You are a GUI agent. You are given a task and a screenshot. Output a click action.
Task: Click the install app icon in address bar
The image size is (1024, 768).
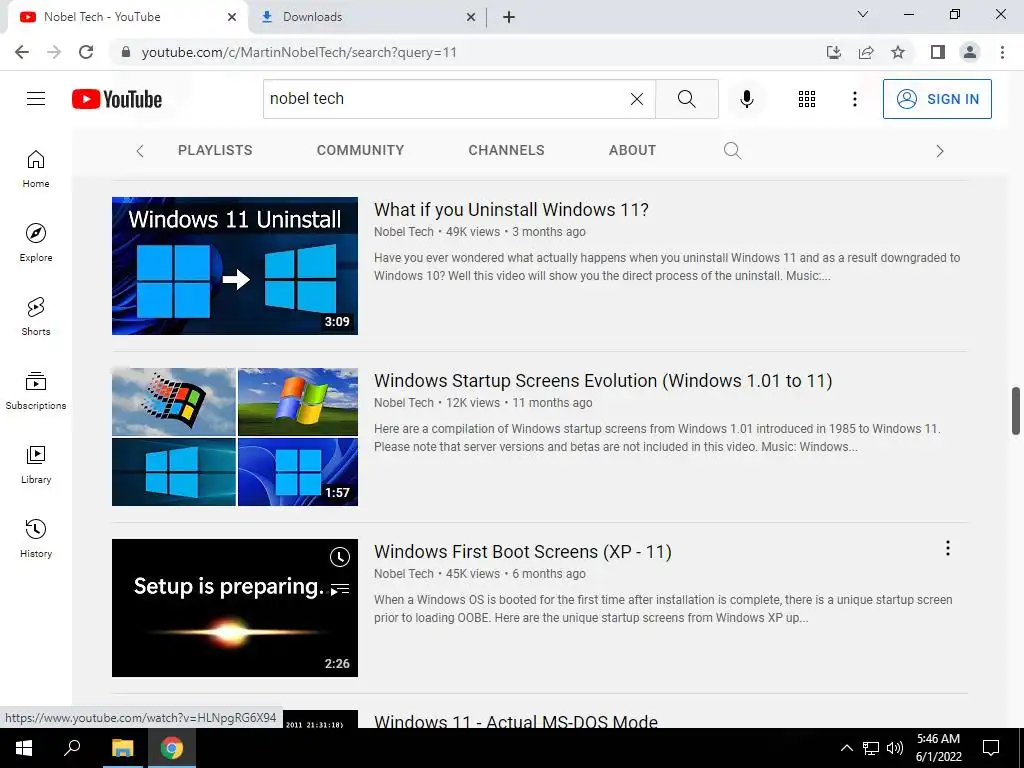834,52
